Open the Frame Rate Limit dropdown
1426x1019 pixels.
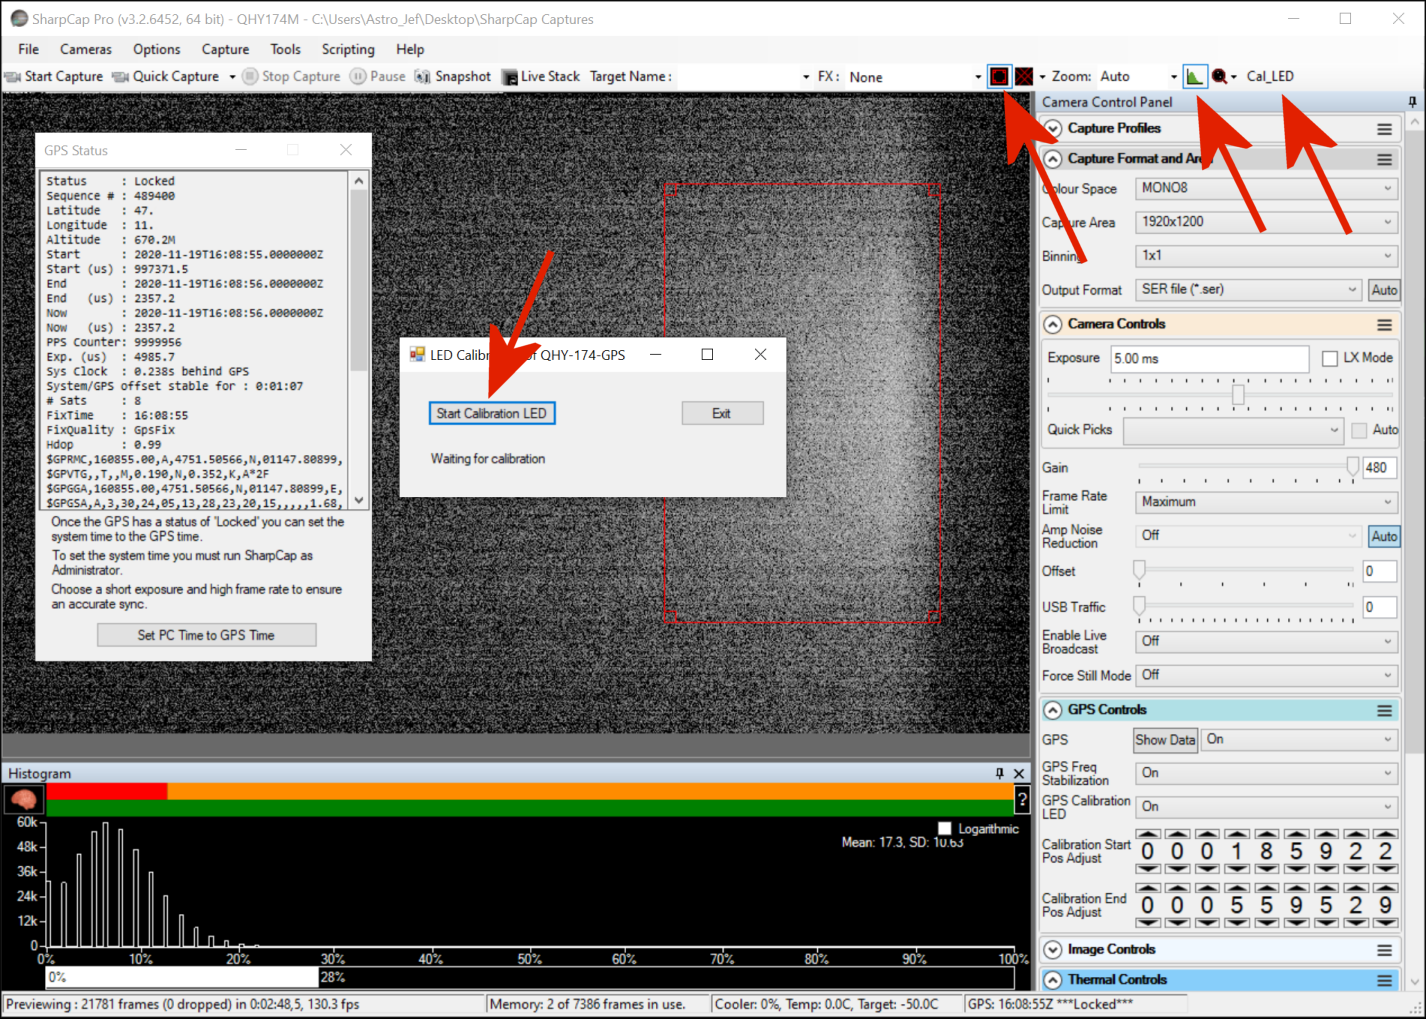click(1266, 502)
